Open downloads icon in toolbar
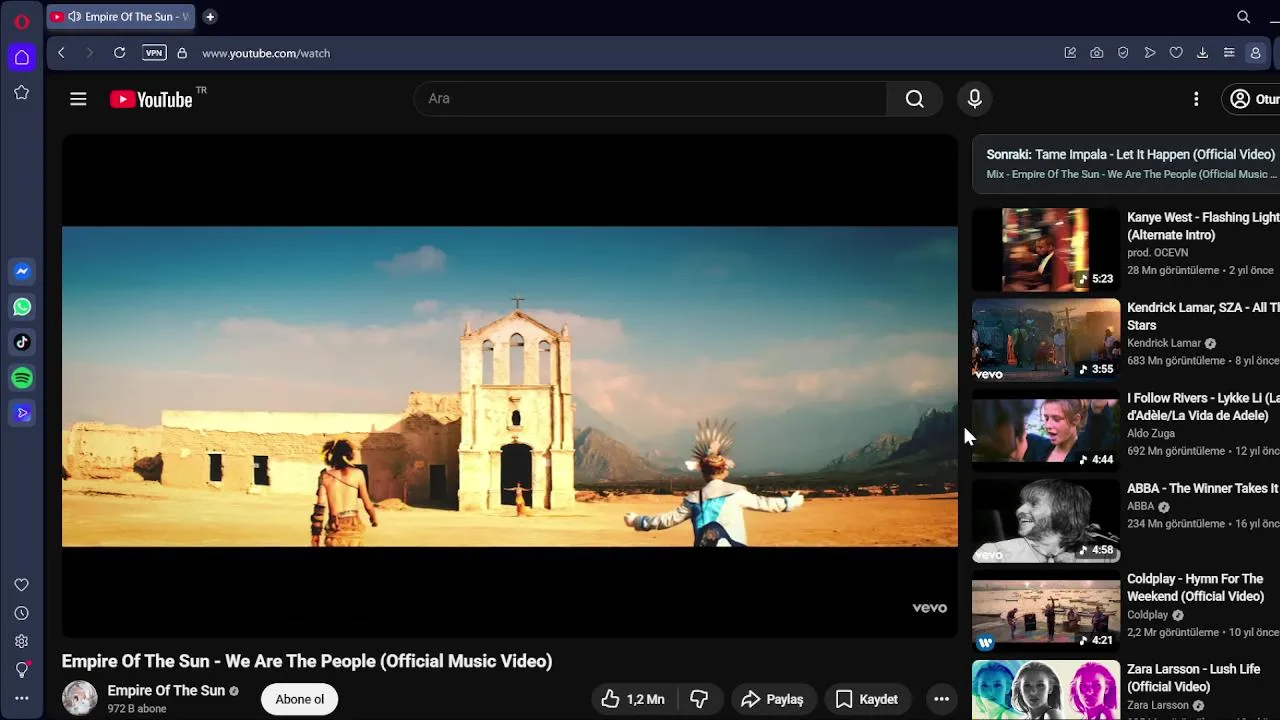The height and width of the screenshot is (720, 1280). click(x=1202, y=53)
